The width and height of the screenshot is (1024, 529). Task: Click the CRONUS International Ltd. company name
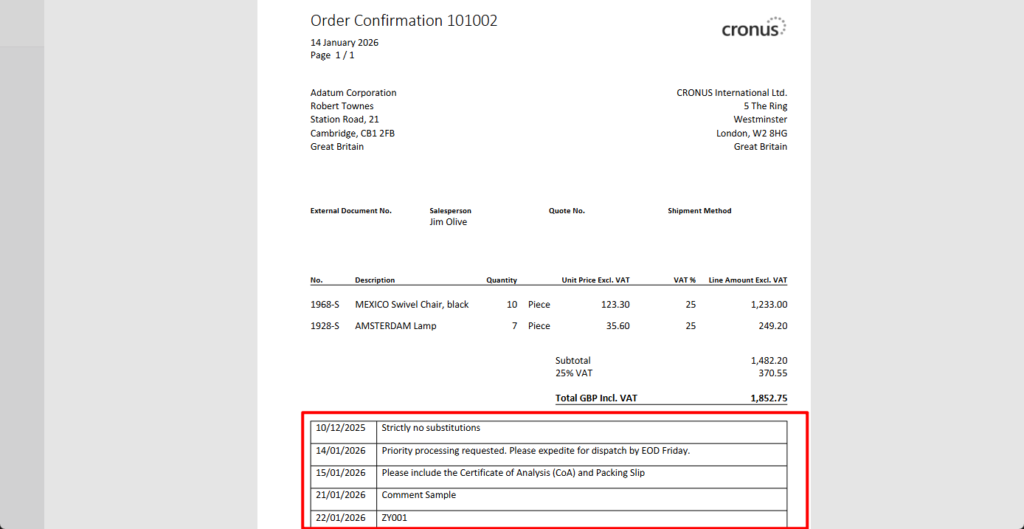click(x=731, y=93)
